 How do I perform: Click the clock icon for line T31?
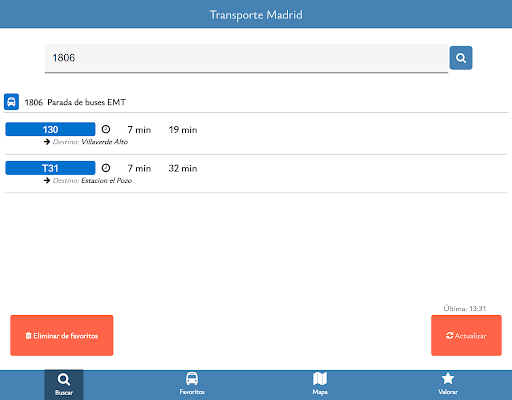point(106,168)
